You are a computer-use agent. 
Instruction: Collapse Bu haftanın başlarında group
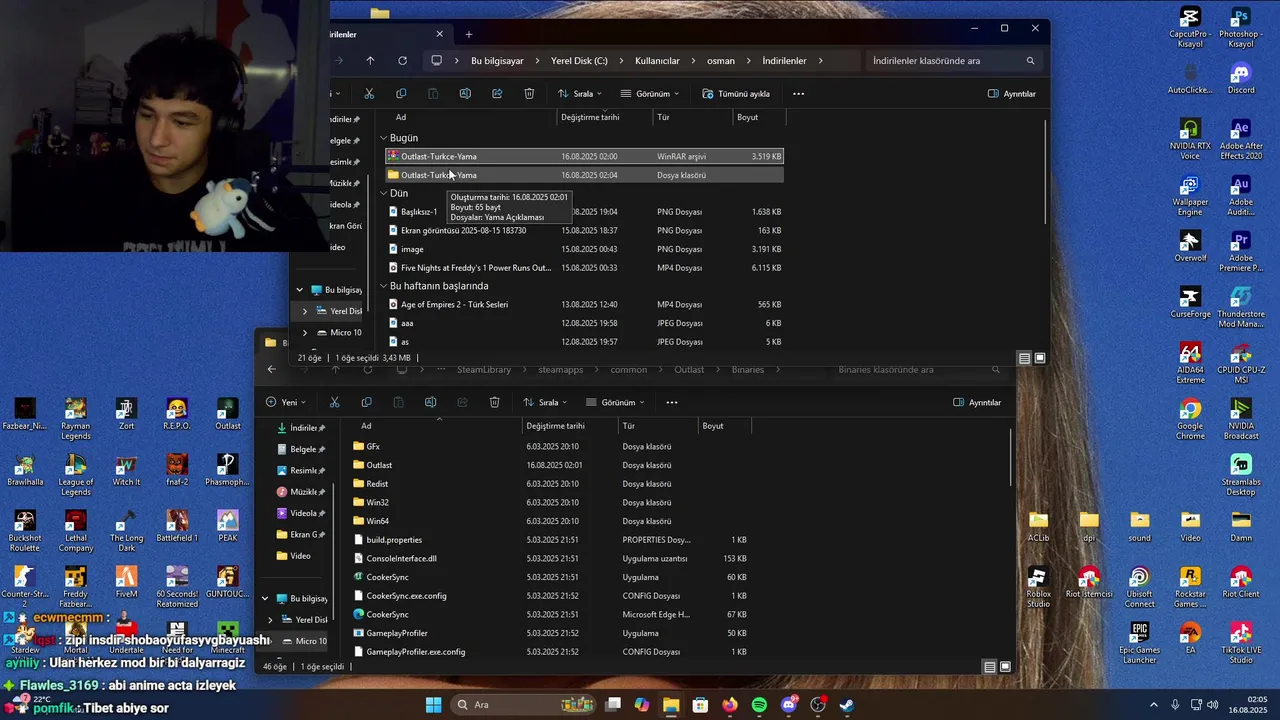(x=384, y=286)
